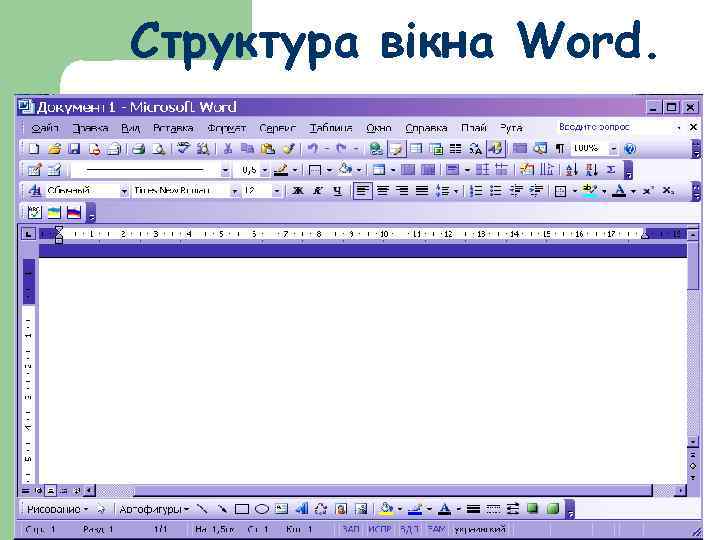Click the vertical scrollbar down arrow
The width and height of the screenshot is (720, 540).
[693, 442]
